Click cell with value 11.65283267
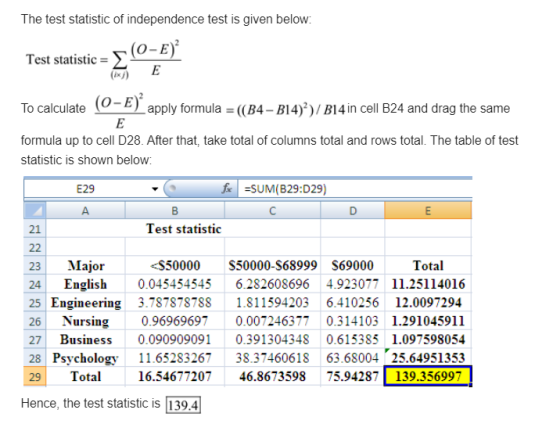The height and width of the screenshot is (424, 560). (x=175, y=358)
